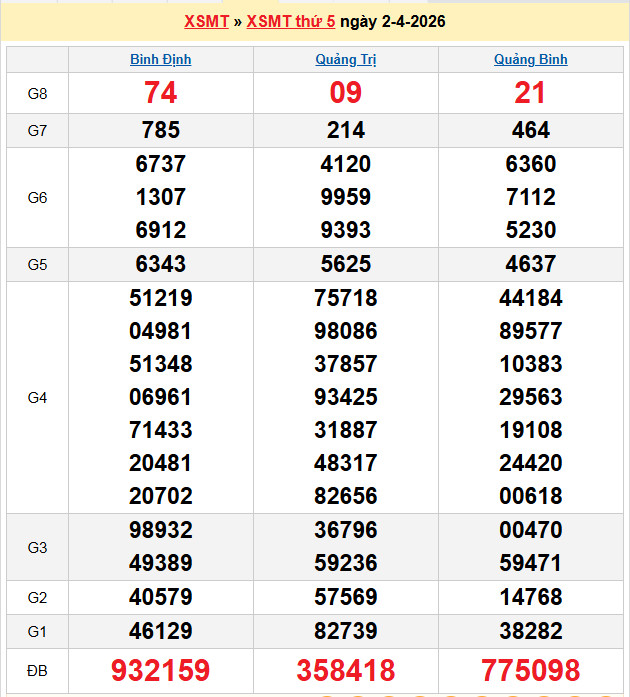Select the G4 number 93425

coord(345,397)
